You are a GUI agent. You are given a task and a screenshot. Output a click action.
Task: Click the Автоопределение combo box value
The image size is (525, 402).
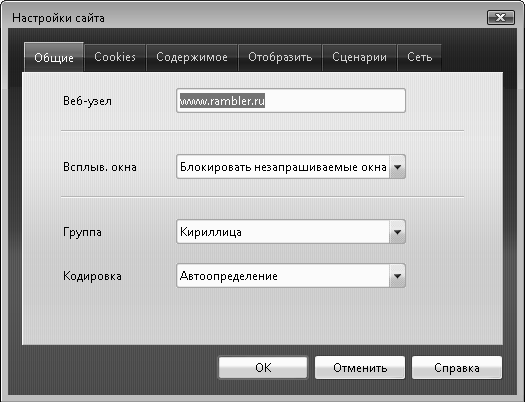pos(229,276)
